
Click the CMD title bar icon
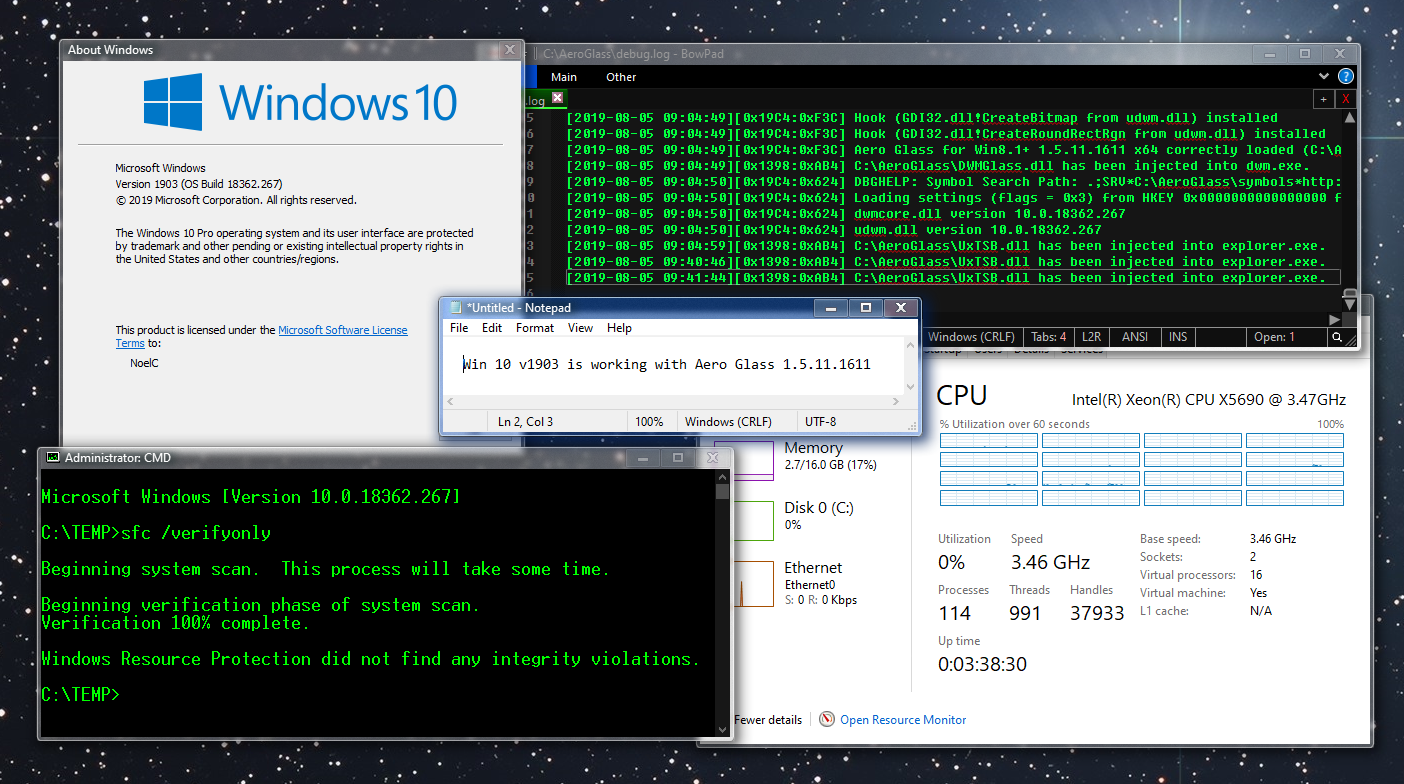53,458
